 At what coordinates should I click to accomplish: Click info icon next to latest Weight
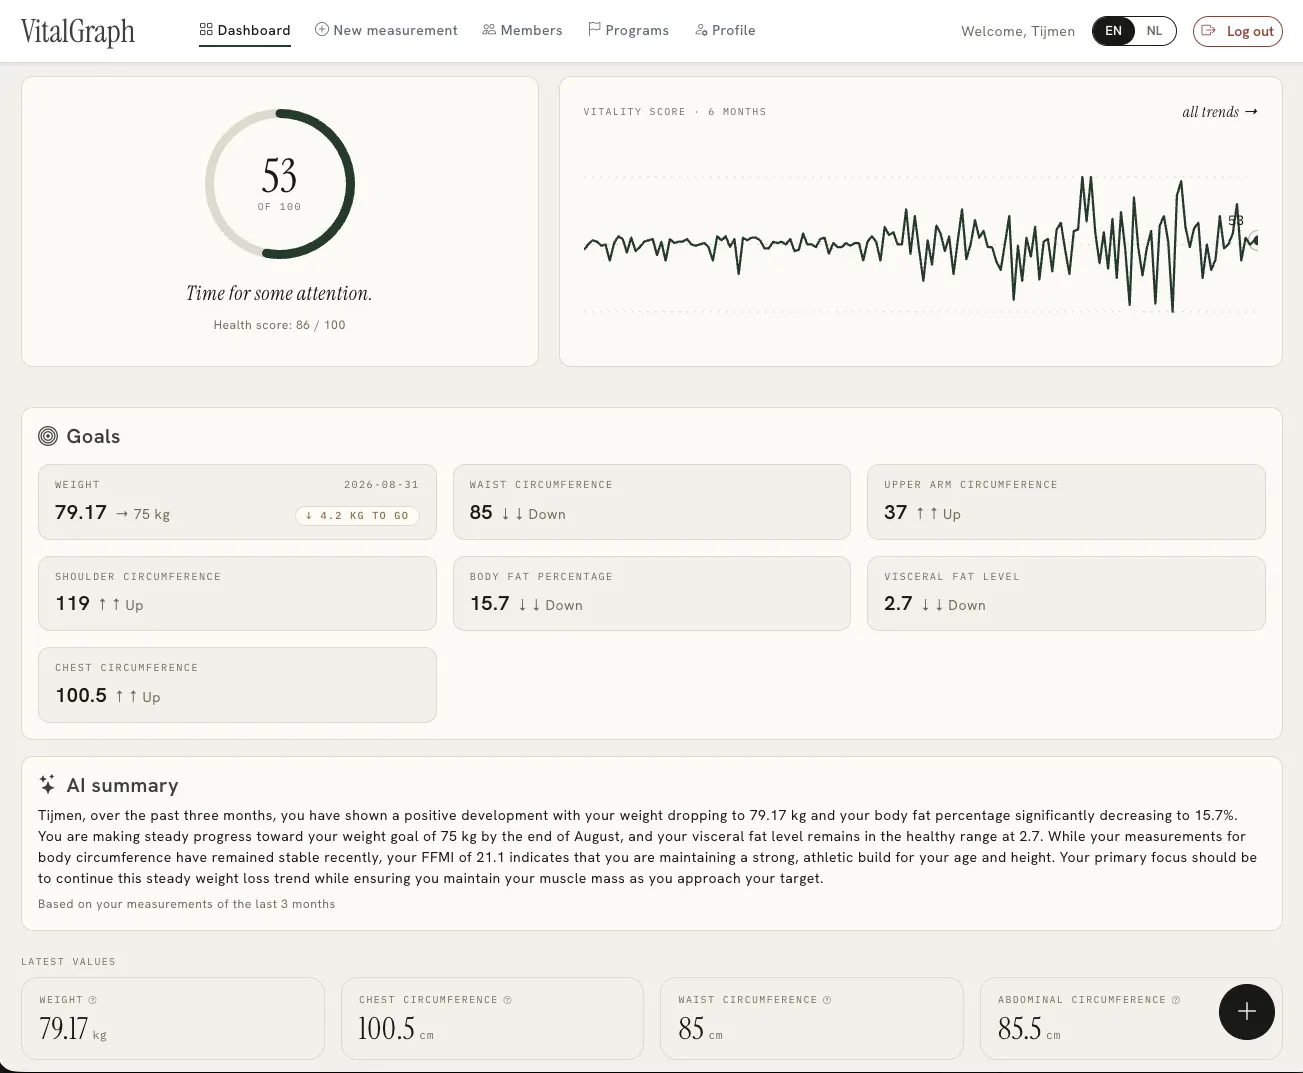pyautogui.click(x=93, y=1000)
